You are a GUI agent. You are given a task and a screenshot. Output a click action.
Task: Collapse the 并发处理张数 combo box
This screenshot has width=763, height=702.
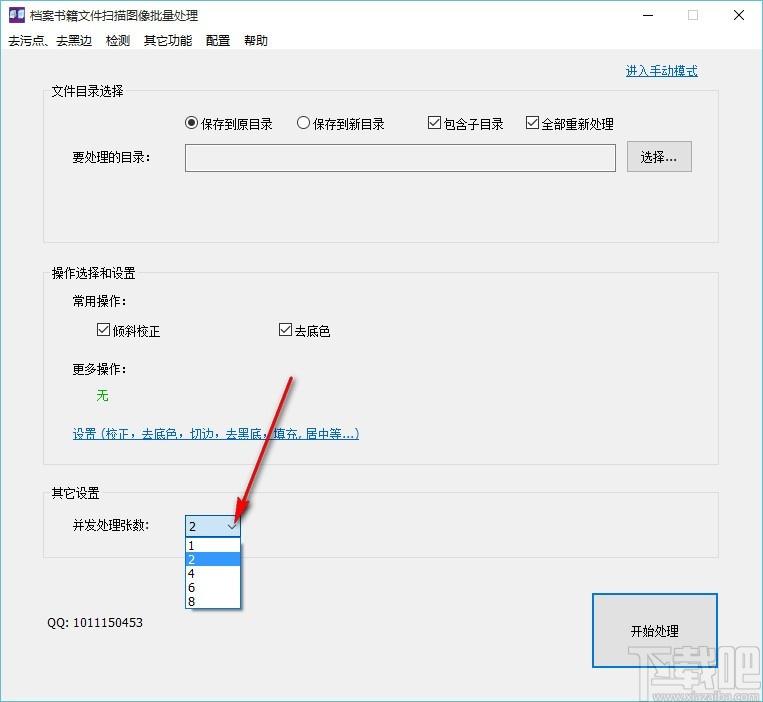point(213,526)
